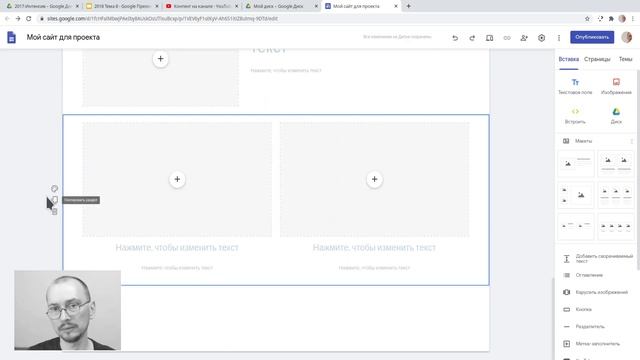Click the Опубликовать publish button
640x360 pixels.
tap(592, 37)
